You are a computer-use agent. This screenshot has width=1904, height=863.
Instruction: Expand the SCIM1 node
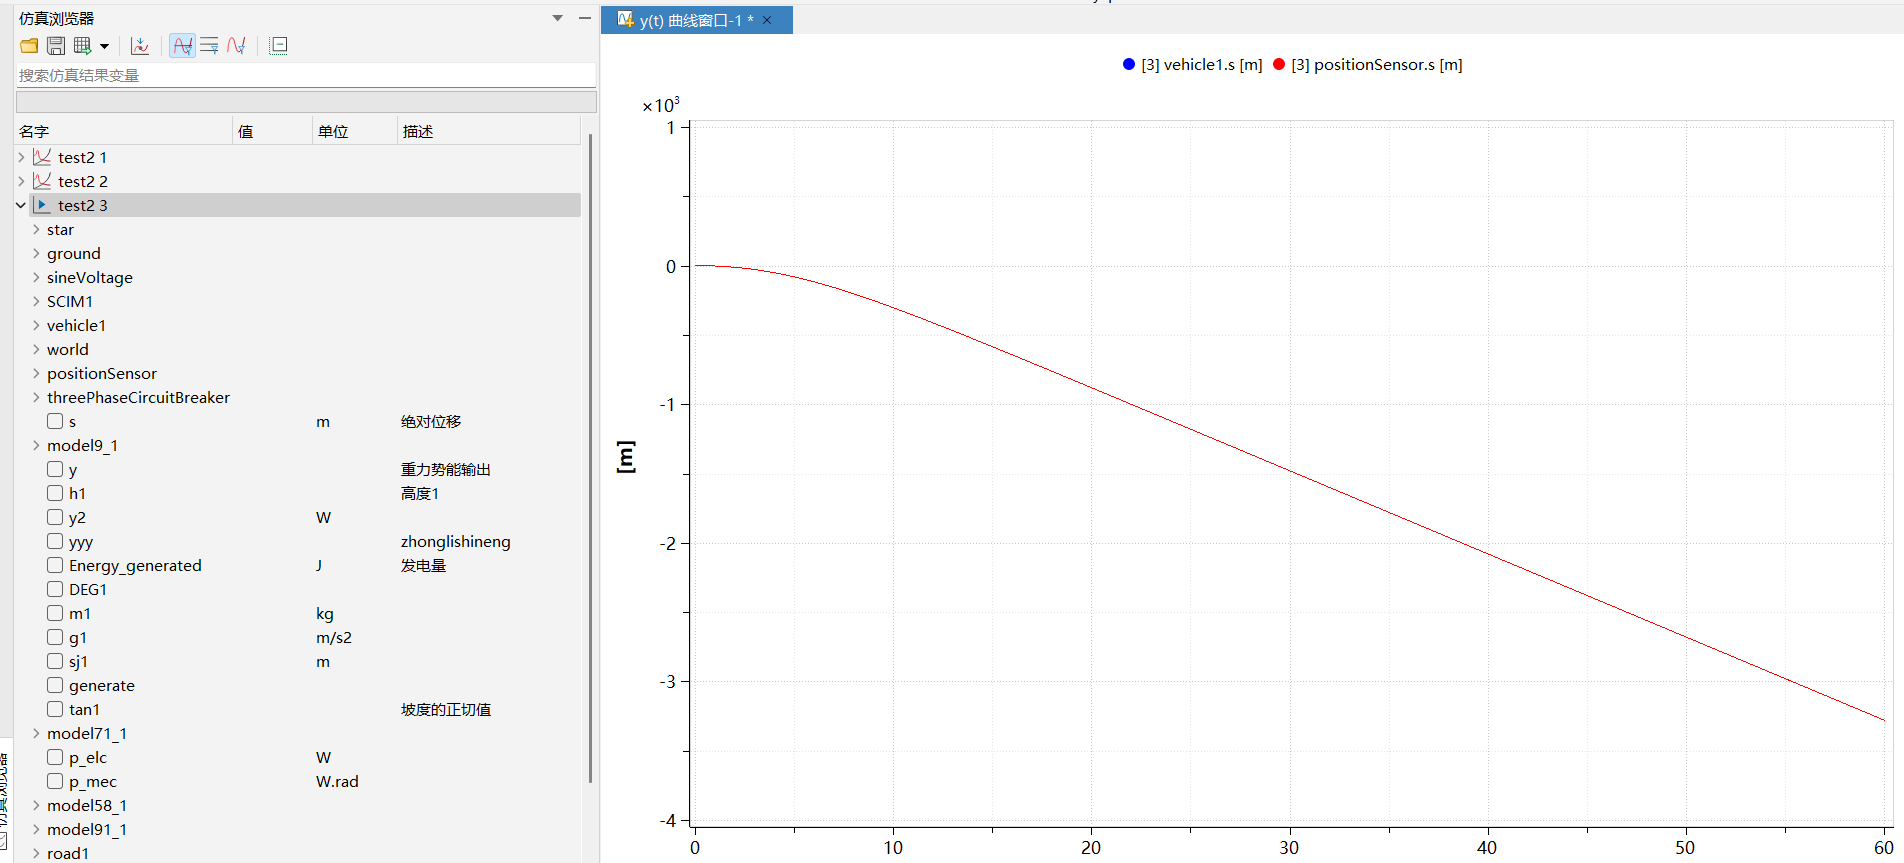(x=36, y=301)
